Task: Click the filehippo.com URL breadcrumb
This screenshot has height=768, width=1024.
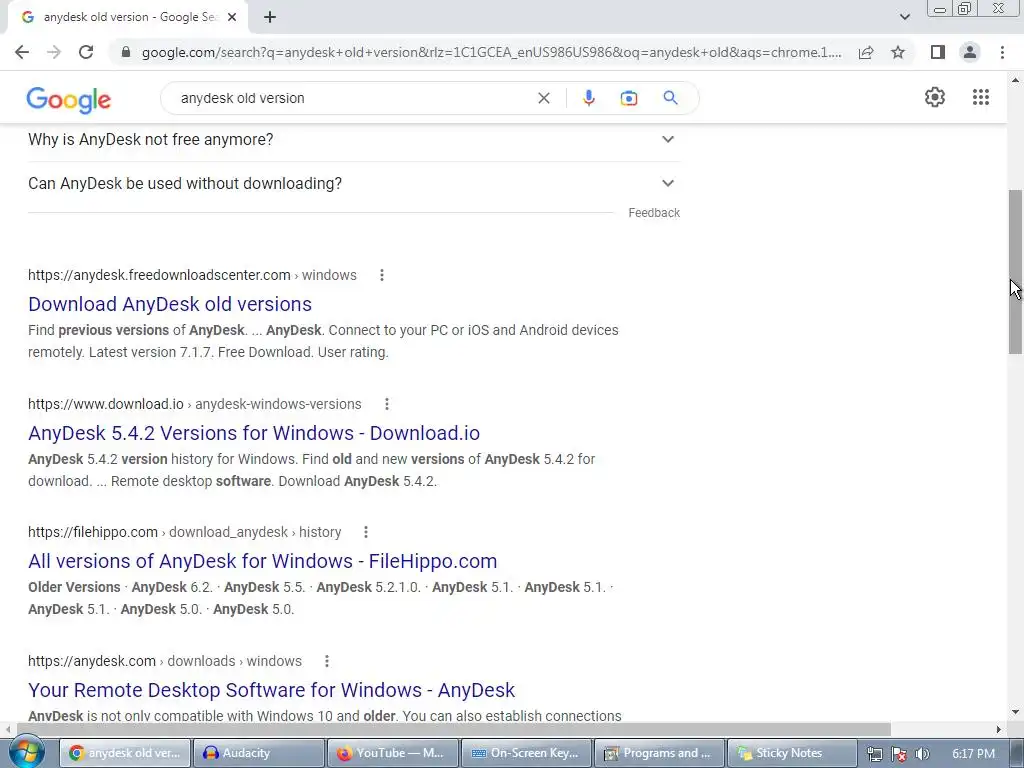Action: coord(185,532)
